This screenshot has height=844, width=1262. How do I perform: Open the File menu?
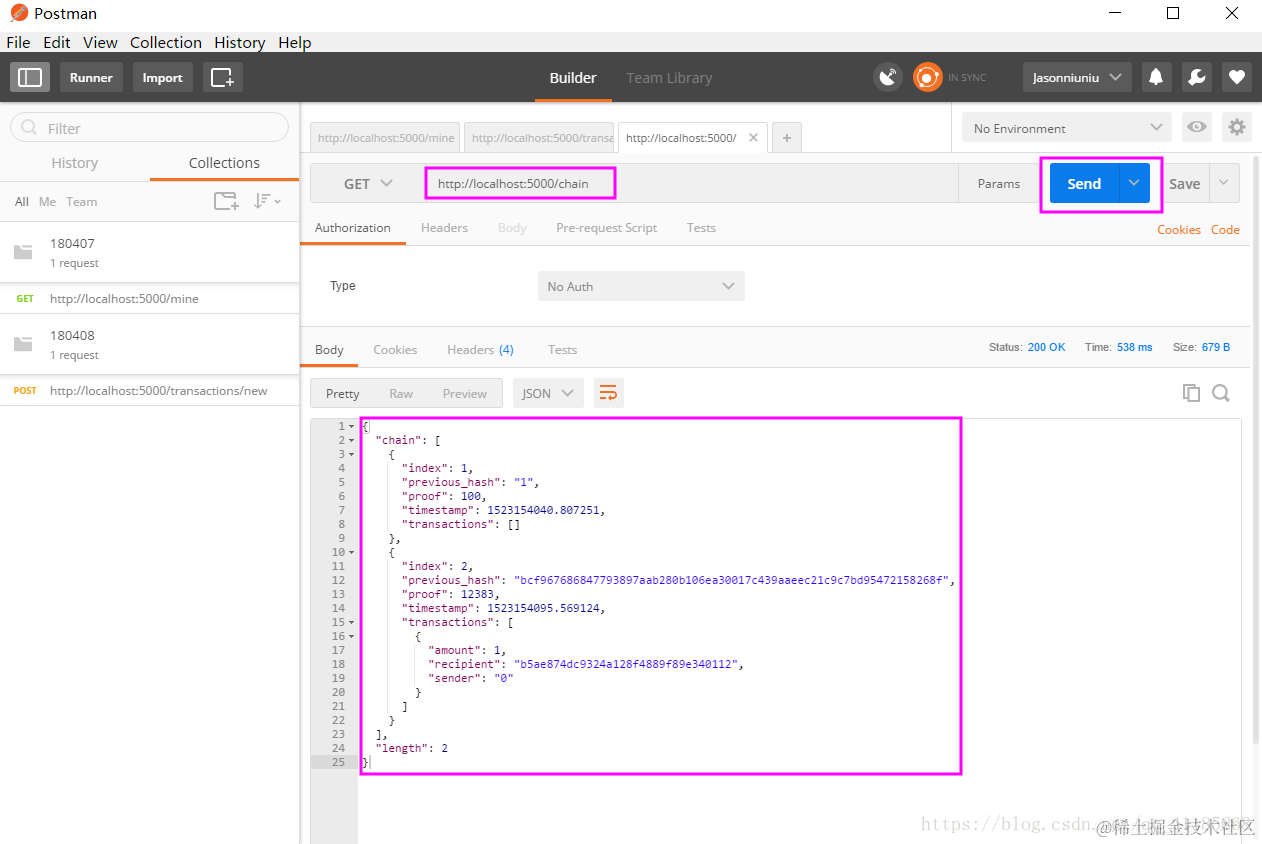[19, 42]
